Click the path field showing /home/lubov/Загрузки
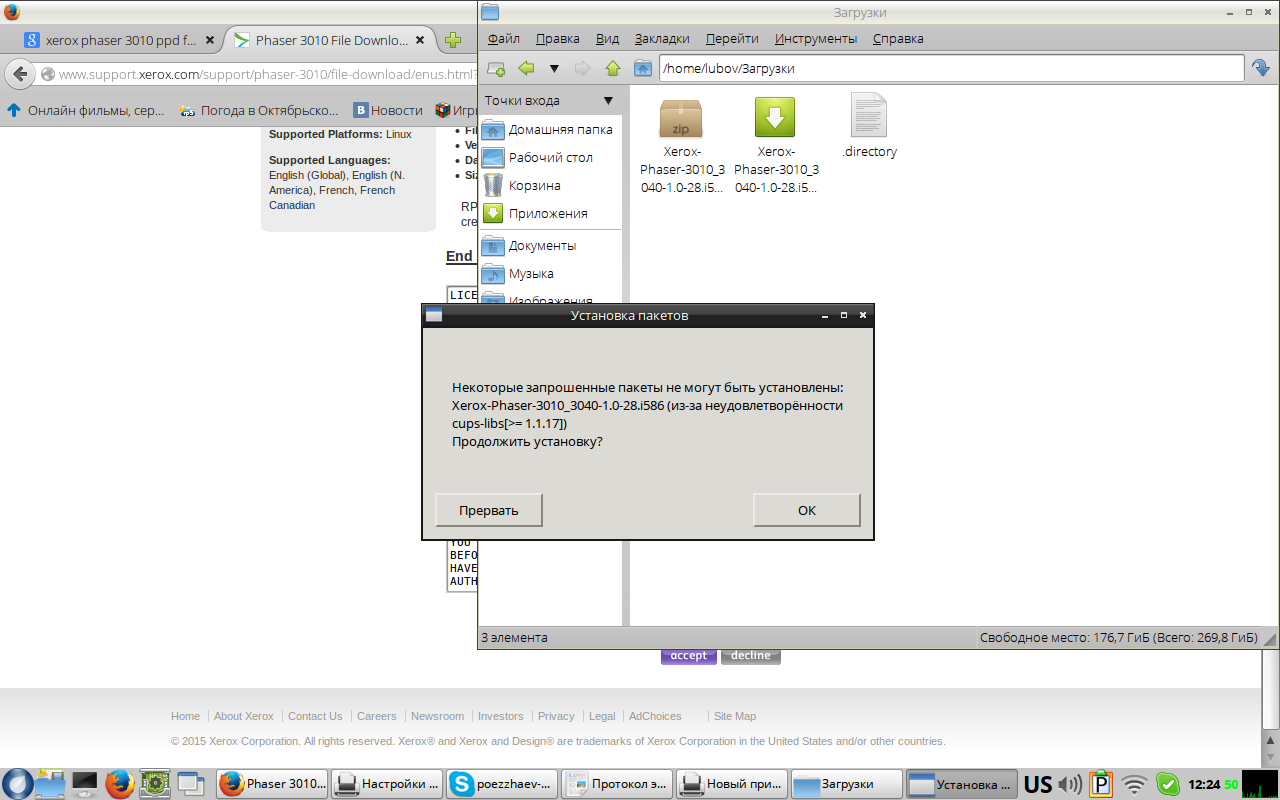 point(950,68)
